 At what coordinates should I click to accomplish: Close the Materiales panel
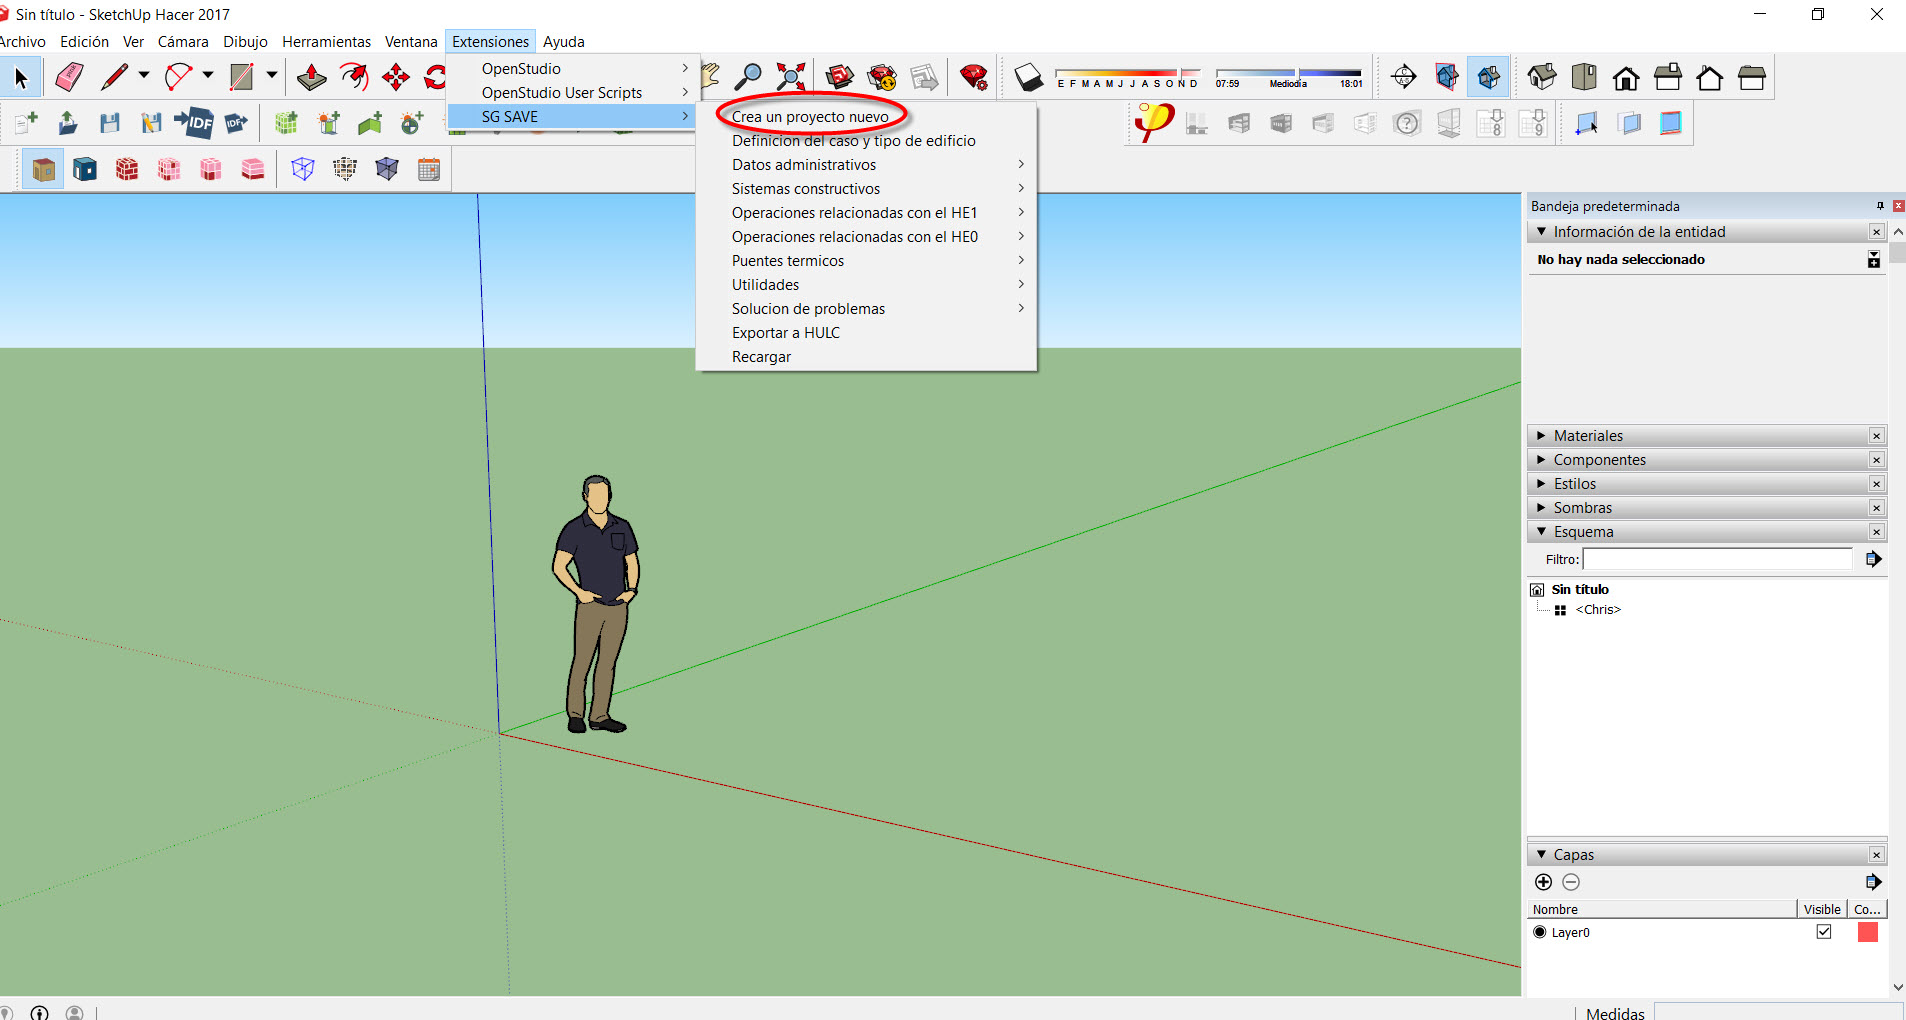click(x=1876, y=436)
